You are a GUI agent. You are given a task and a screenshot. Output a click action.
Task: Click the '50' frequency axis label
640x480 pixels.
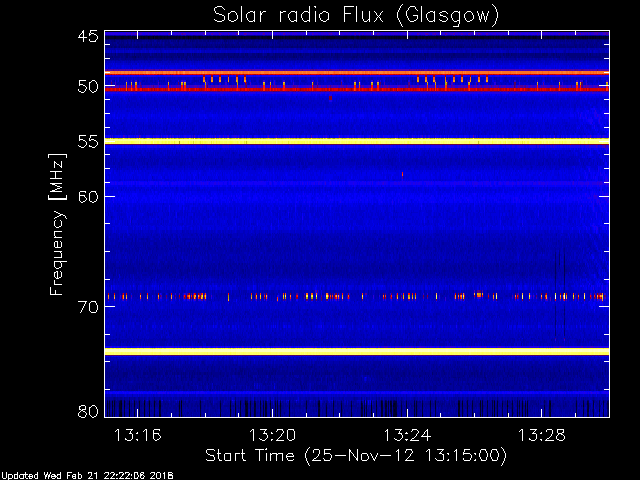pyautogui.click(x=88, y=87)
